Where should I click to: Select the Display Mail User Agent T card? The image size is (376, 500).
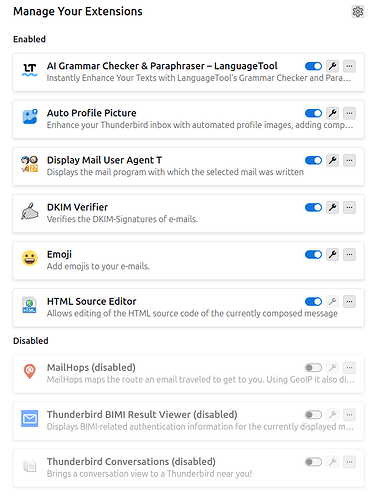point(188,167)
